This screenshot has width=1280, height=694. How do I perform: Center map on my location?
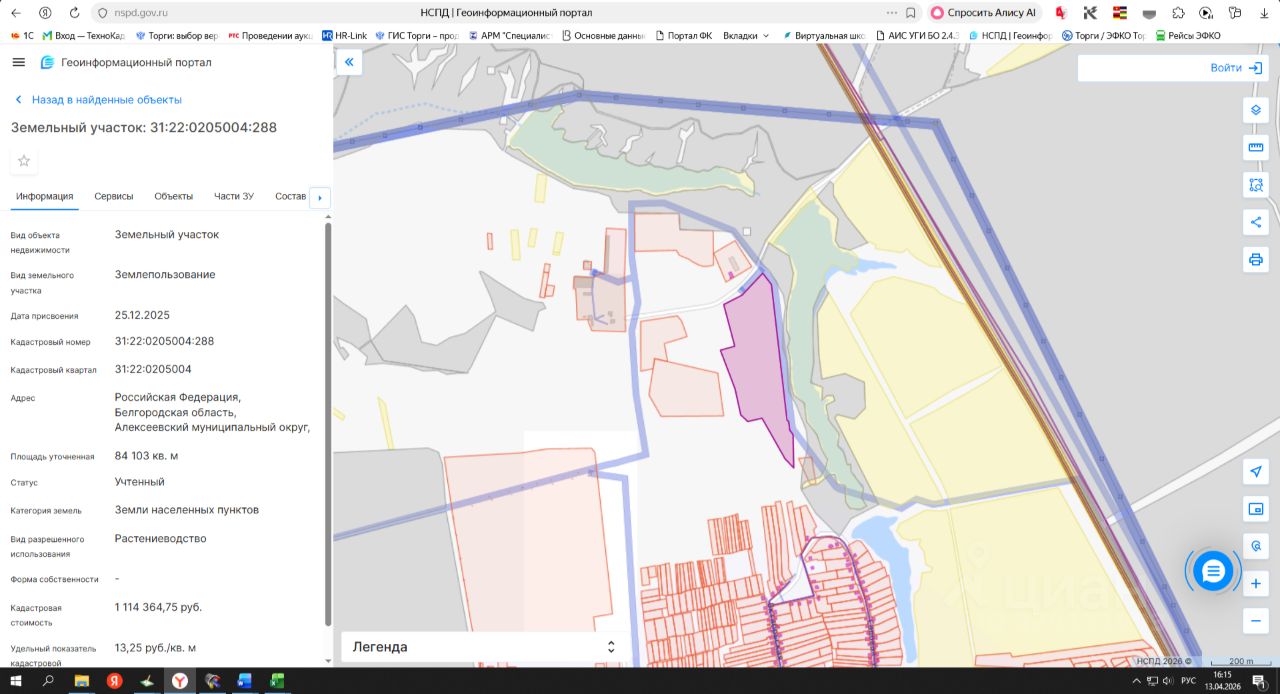click(1255, 471)
